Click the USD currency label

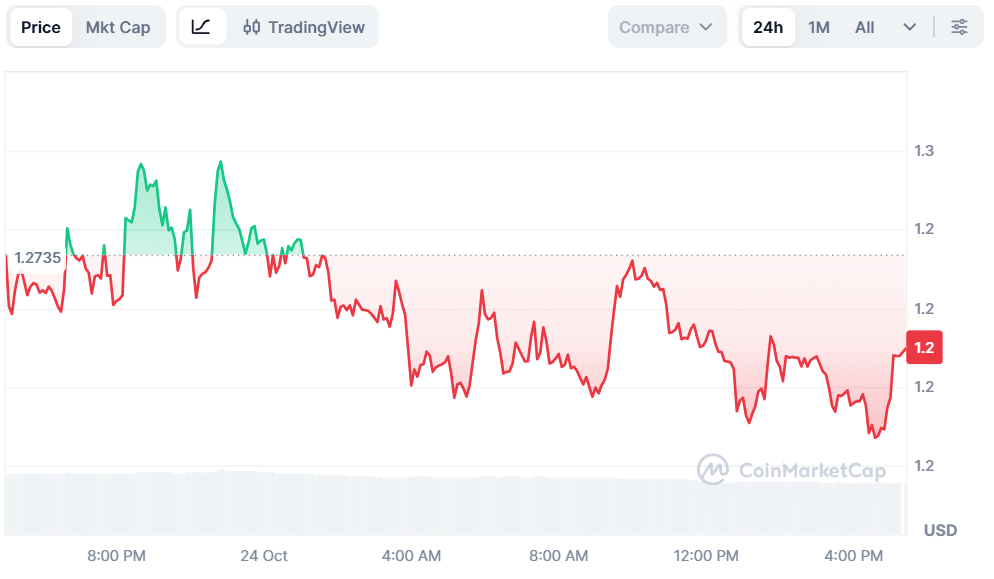point(940,530)
